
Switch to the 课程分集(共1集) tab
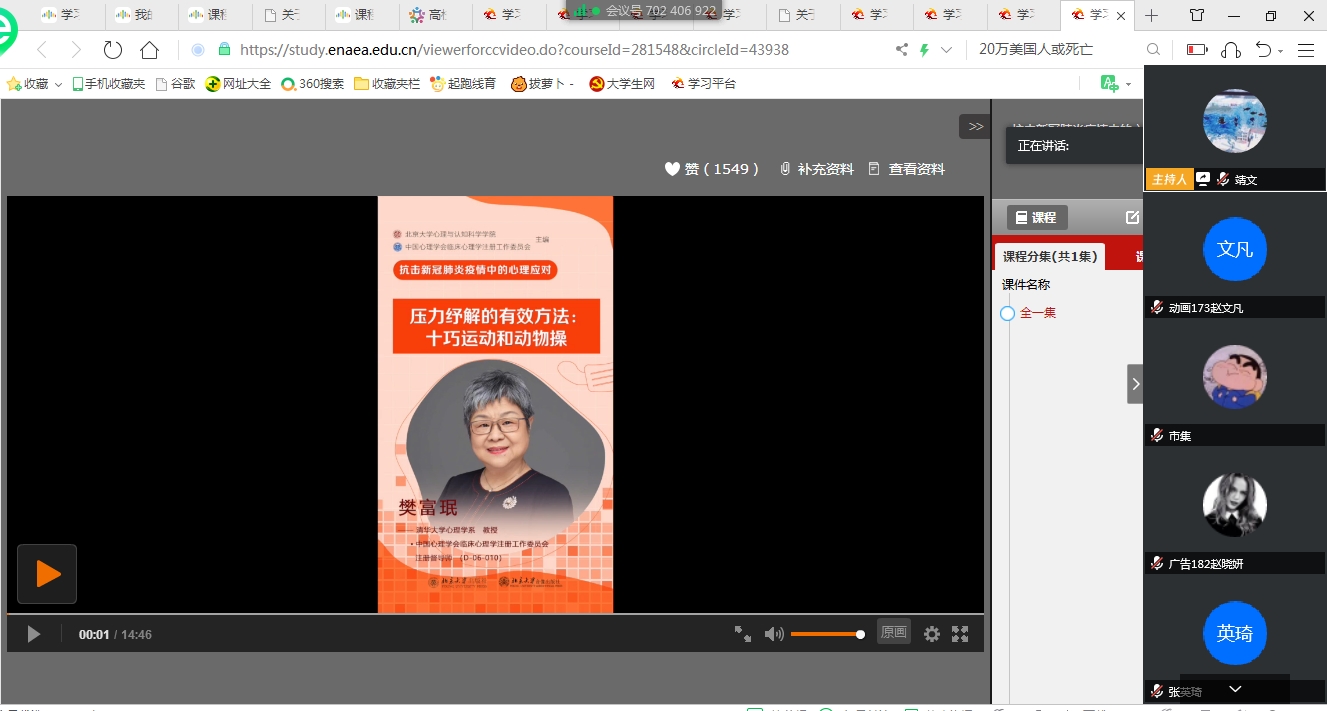coord(1050,257)
